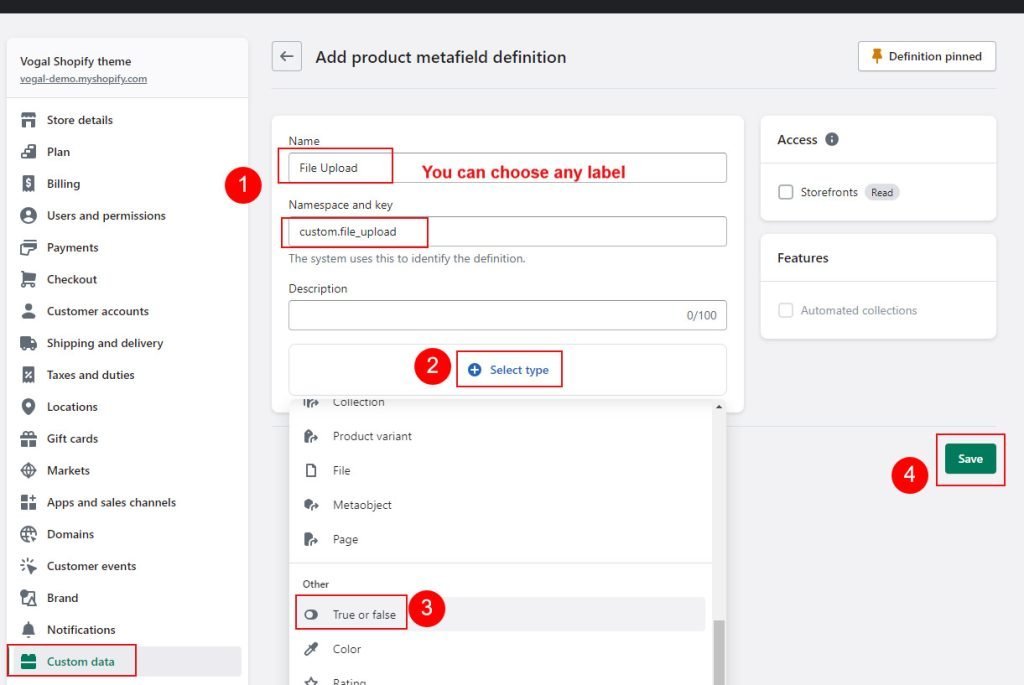Click the back arrow icon button
The image size is (1024, 685).
pyautogui.click(x=287, y=56)
